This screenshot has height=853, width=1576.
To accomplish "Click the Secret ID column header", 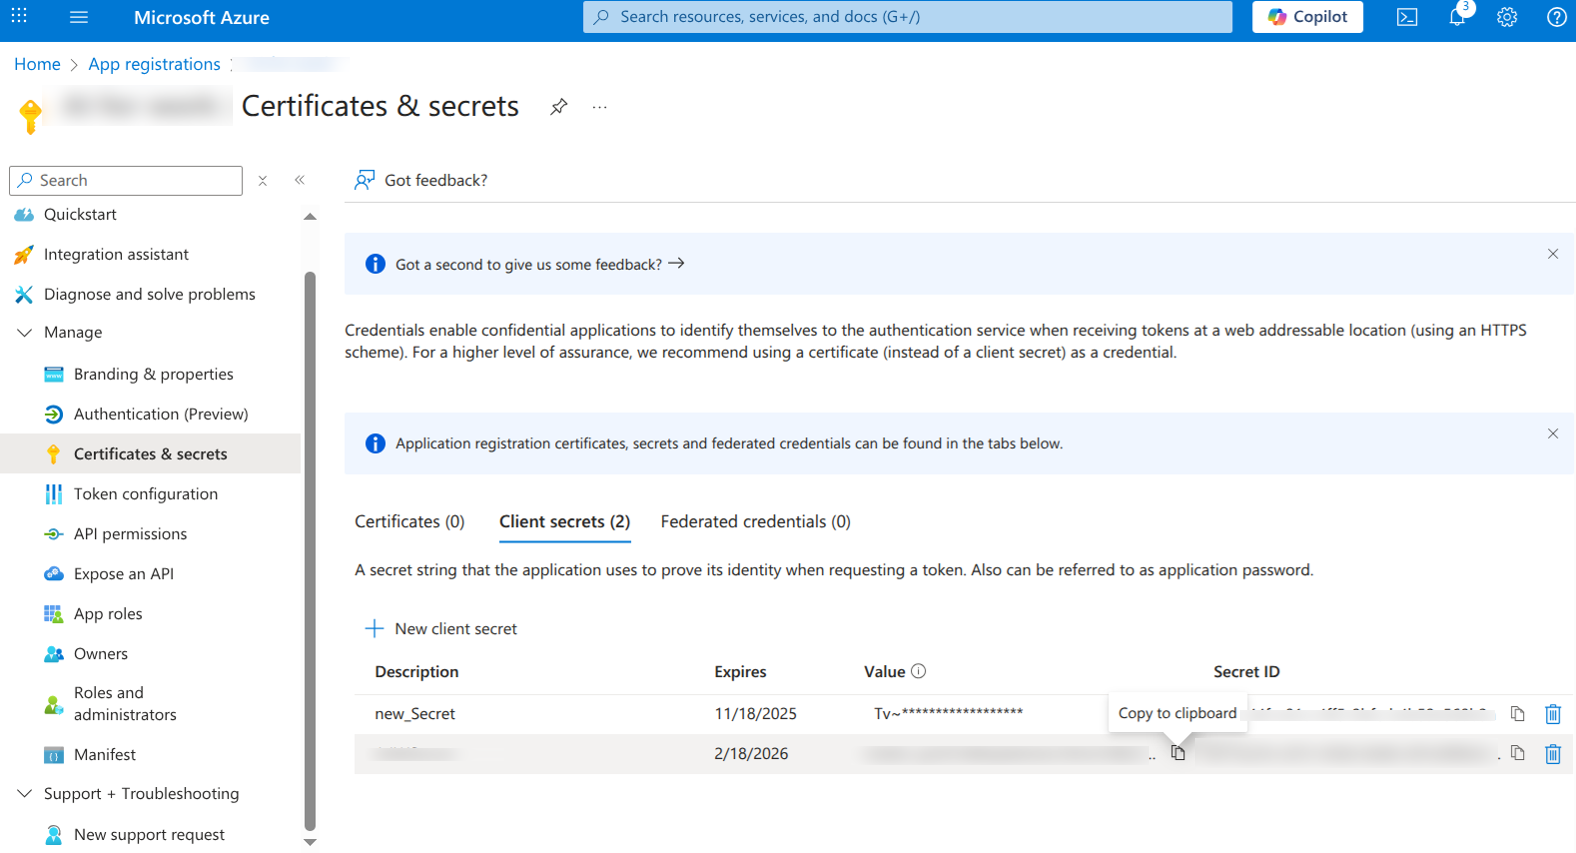I will [x=1247, y=672].
